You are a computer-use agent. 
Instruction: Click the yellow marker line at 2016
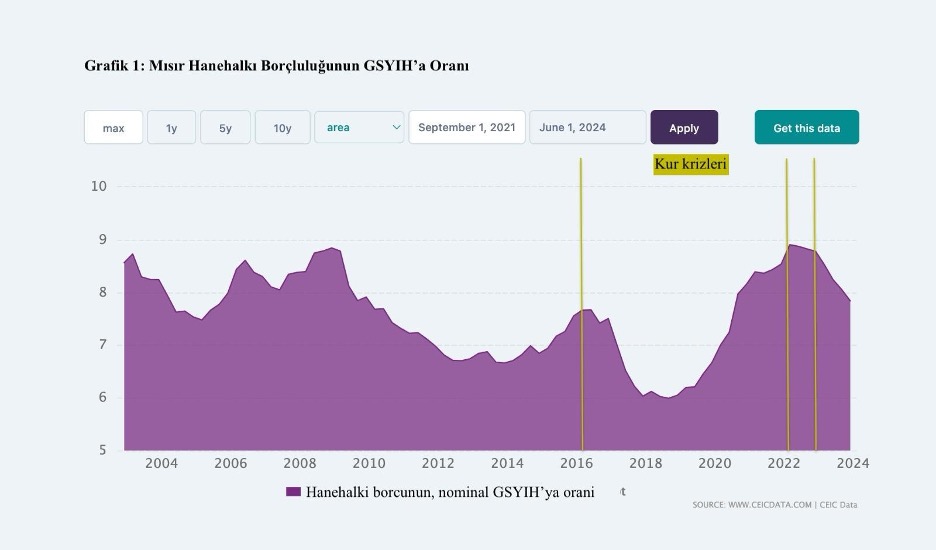(x=581, y=300)
